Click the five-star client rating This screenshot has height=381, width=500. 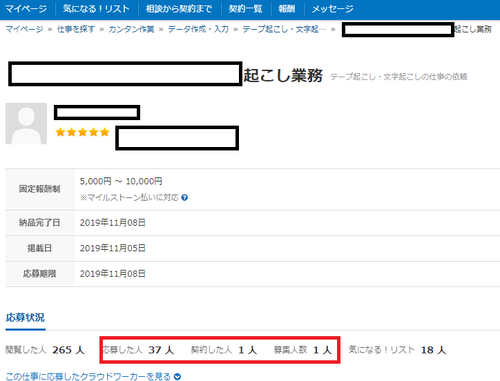[x=82, y=132]
